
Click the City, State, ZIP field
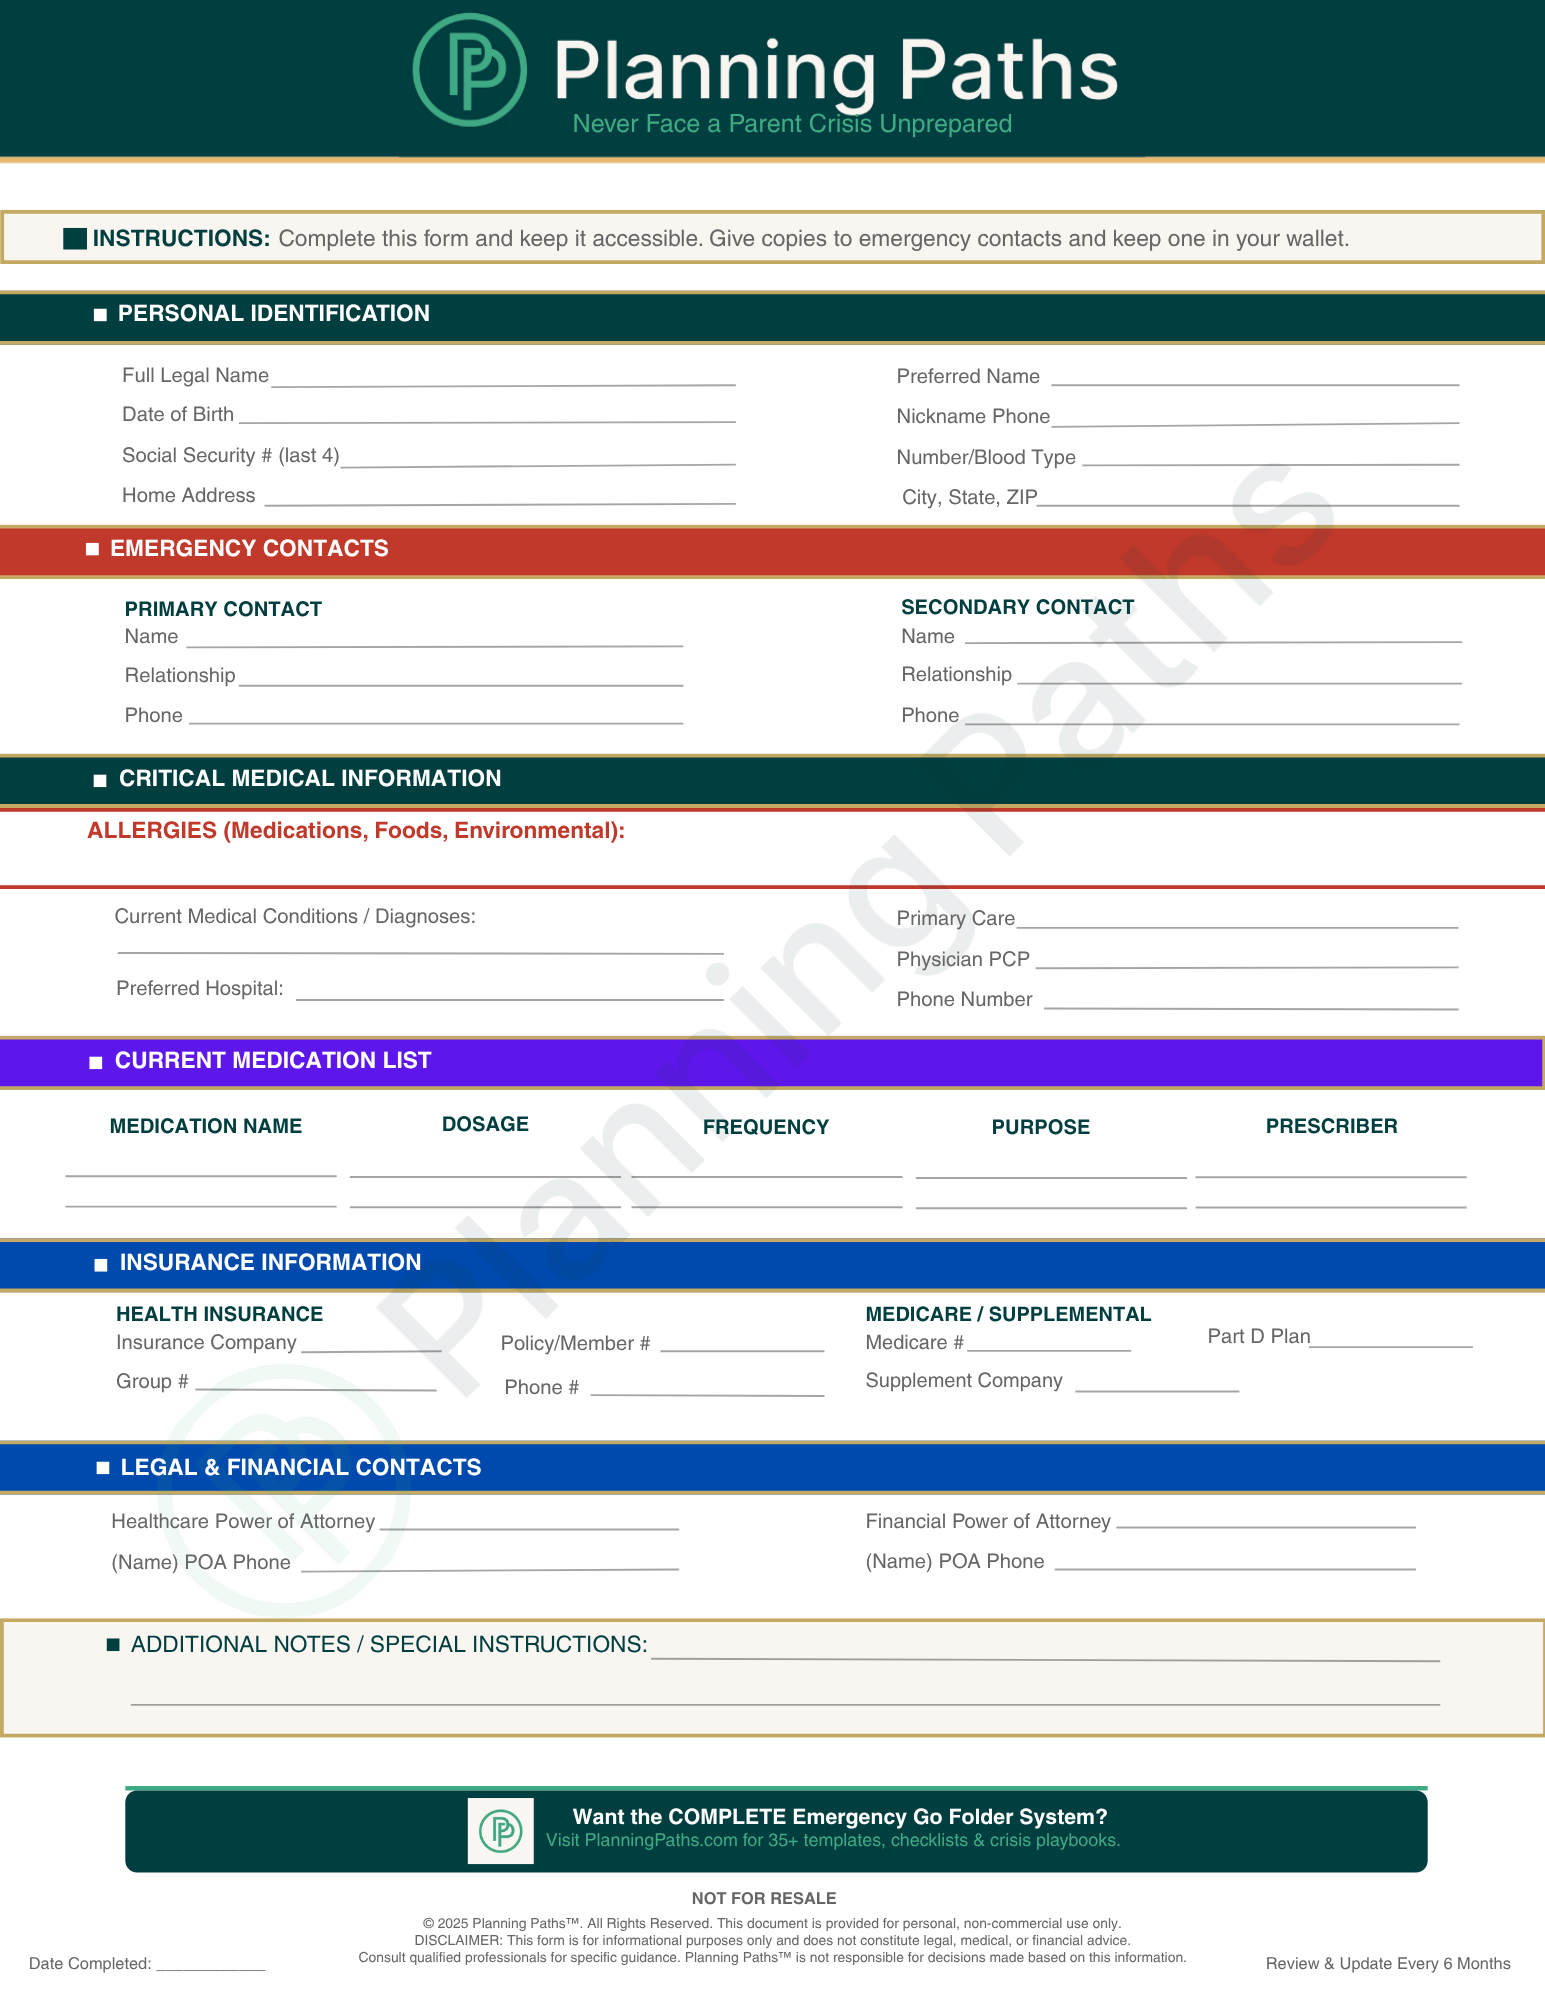1249,497
